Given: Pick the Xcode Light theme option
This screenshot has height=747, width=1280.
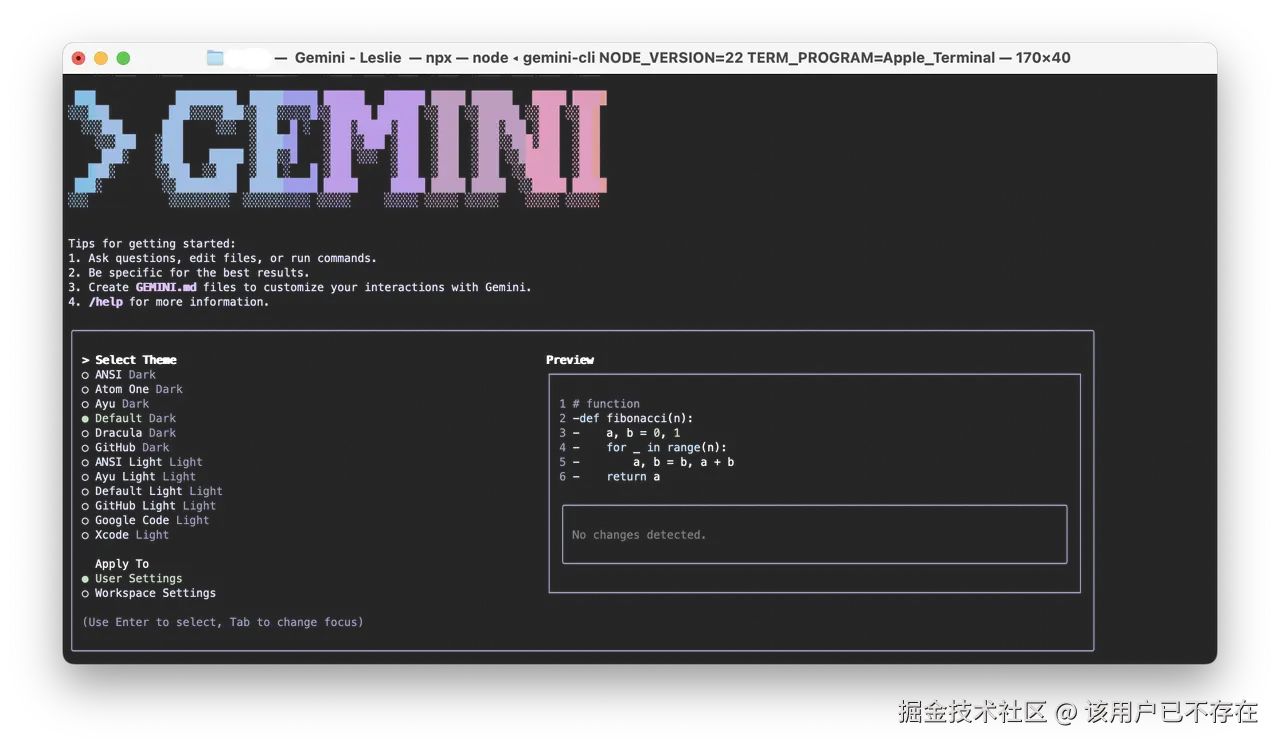Looking at the screenshot, I should (x=125, y=535).
